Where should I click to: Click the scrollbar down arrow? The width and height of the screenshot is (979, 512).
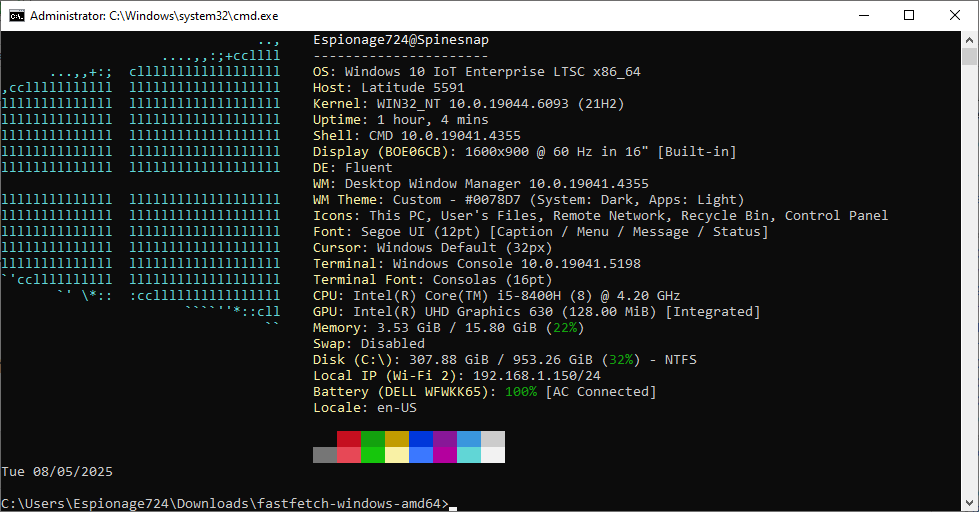click(x=969, y=503)
